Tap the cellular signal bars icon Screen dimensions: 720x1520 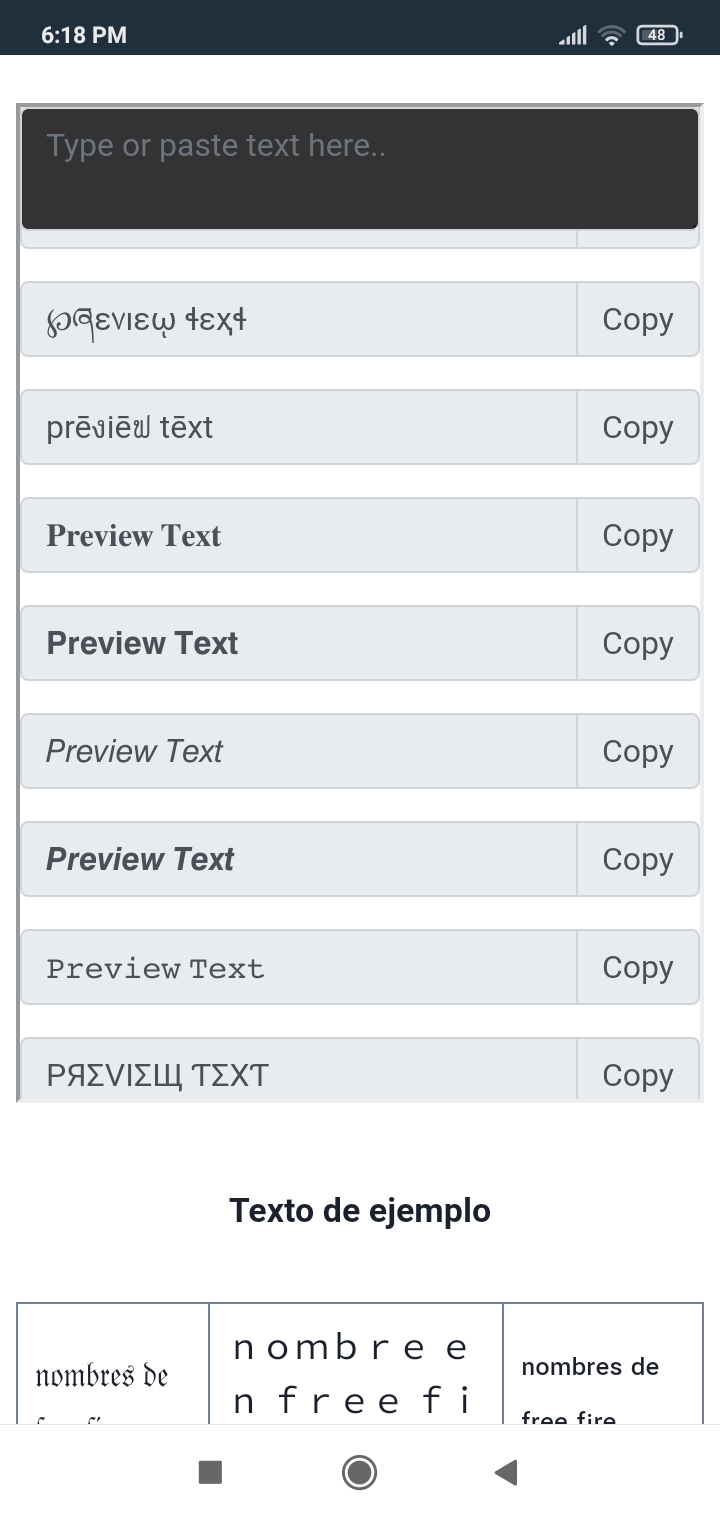pos(572,36)
